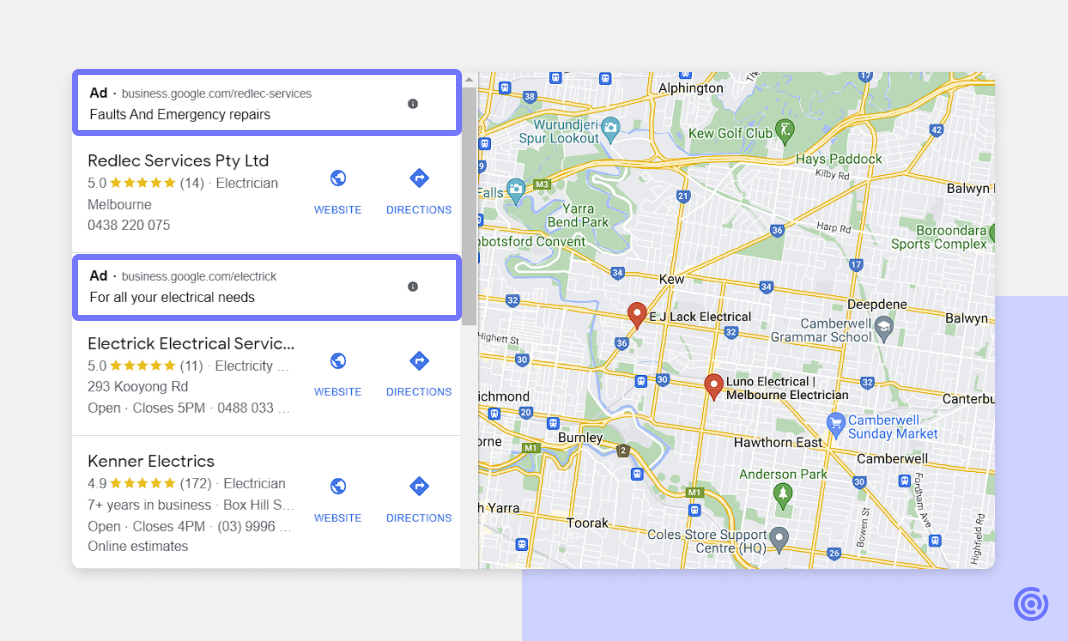Click DIRECTIONS link for Electrick Electrical
The height and width of the screenshot is (641, 1068).
point(419,392)
